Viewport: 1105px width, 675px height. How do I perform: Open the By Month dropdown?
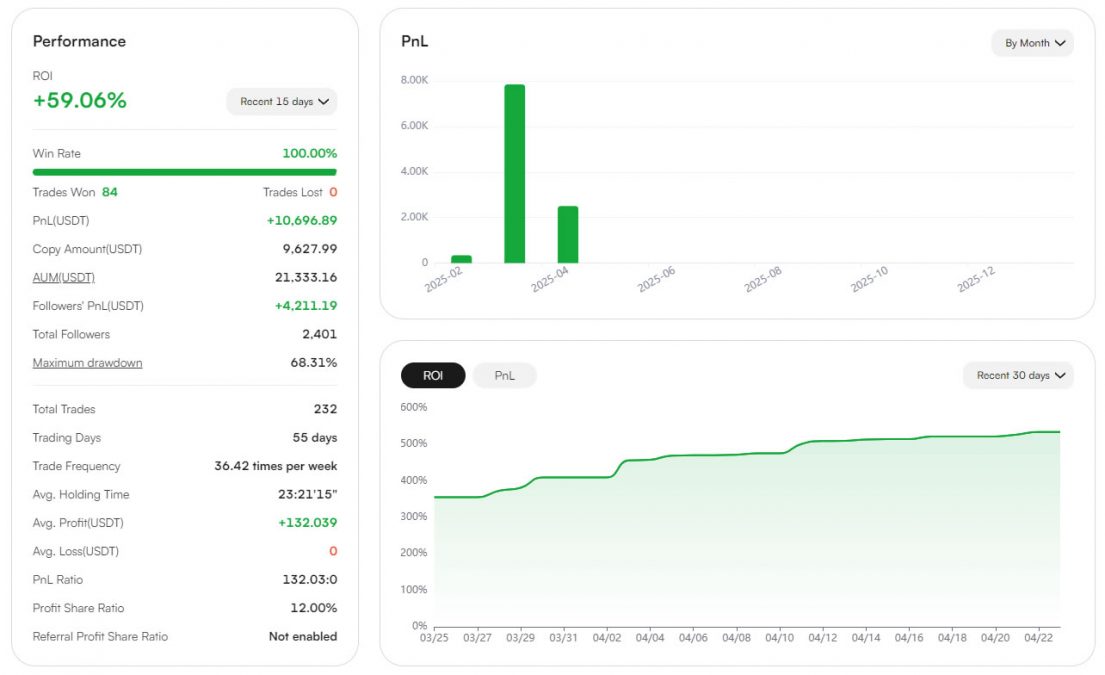point(1032,43)
